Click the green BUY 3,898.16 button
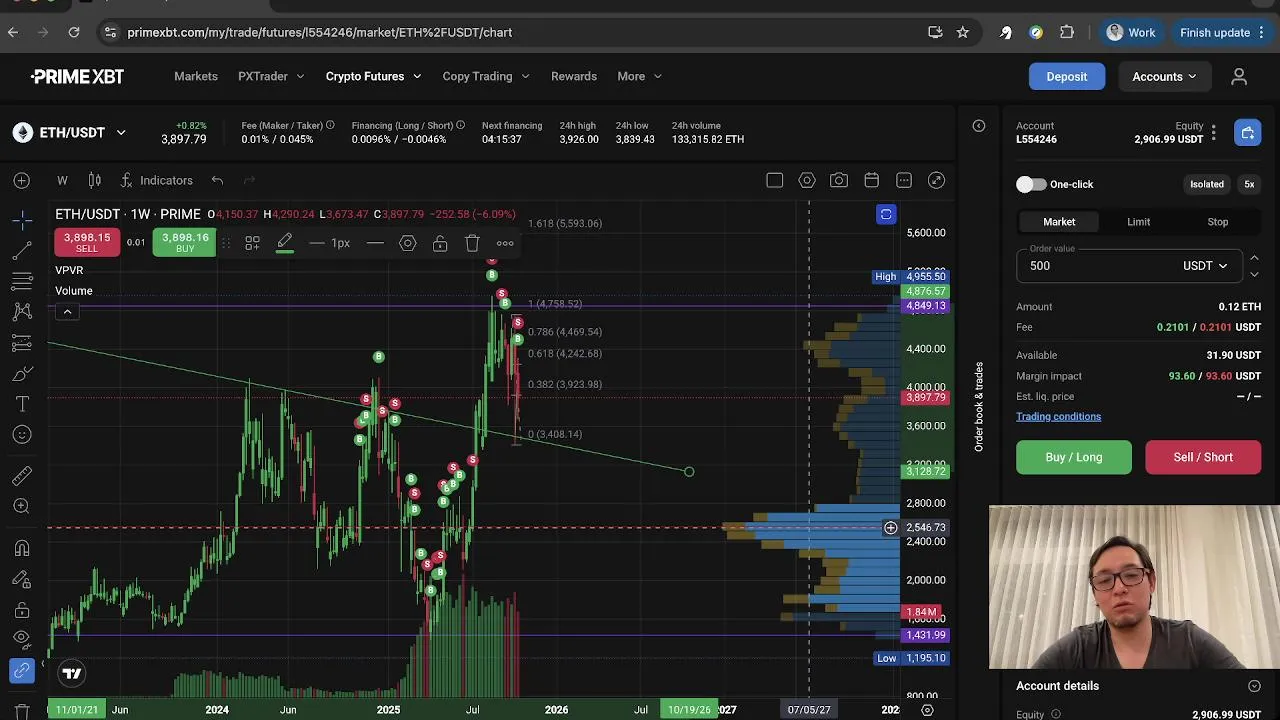This screenshot has width=1280, height=720. [x=185, y=243]
